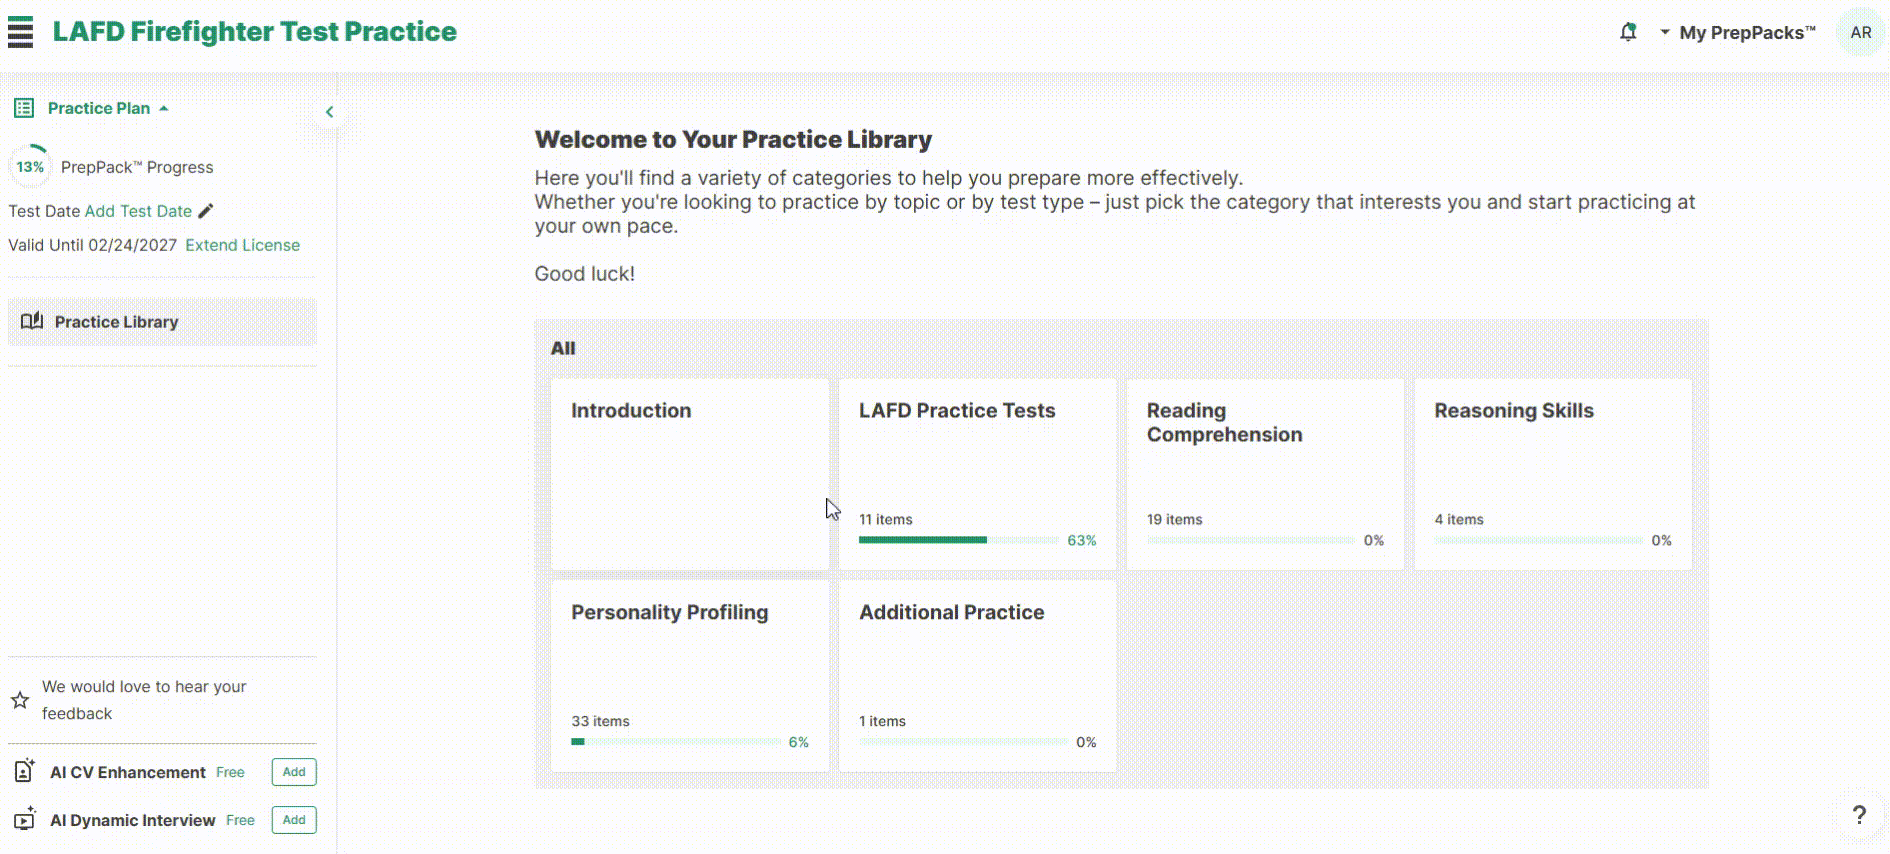Expand the My PrepPacks dropdown

(1738, 32)
